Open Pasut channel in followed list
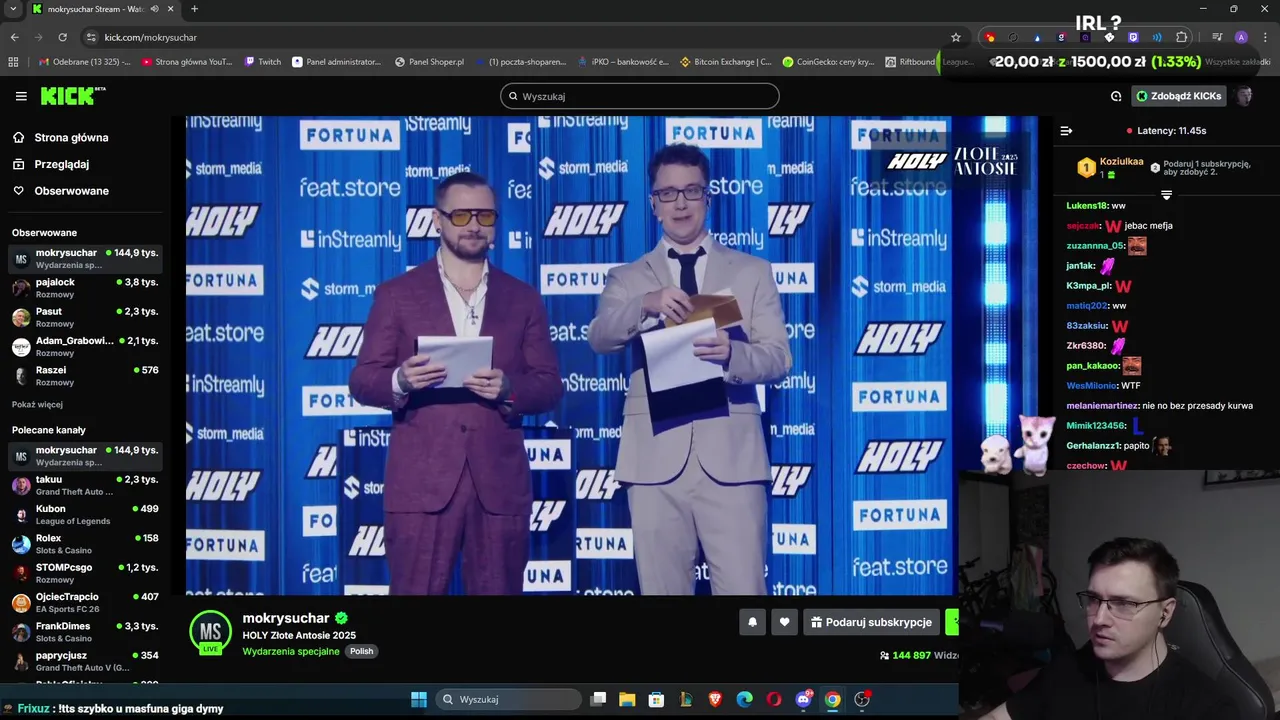The height and width of the screenshot is (720, 1280). [85, 317]
